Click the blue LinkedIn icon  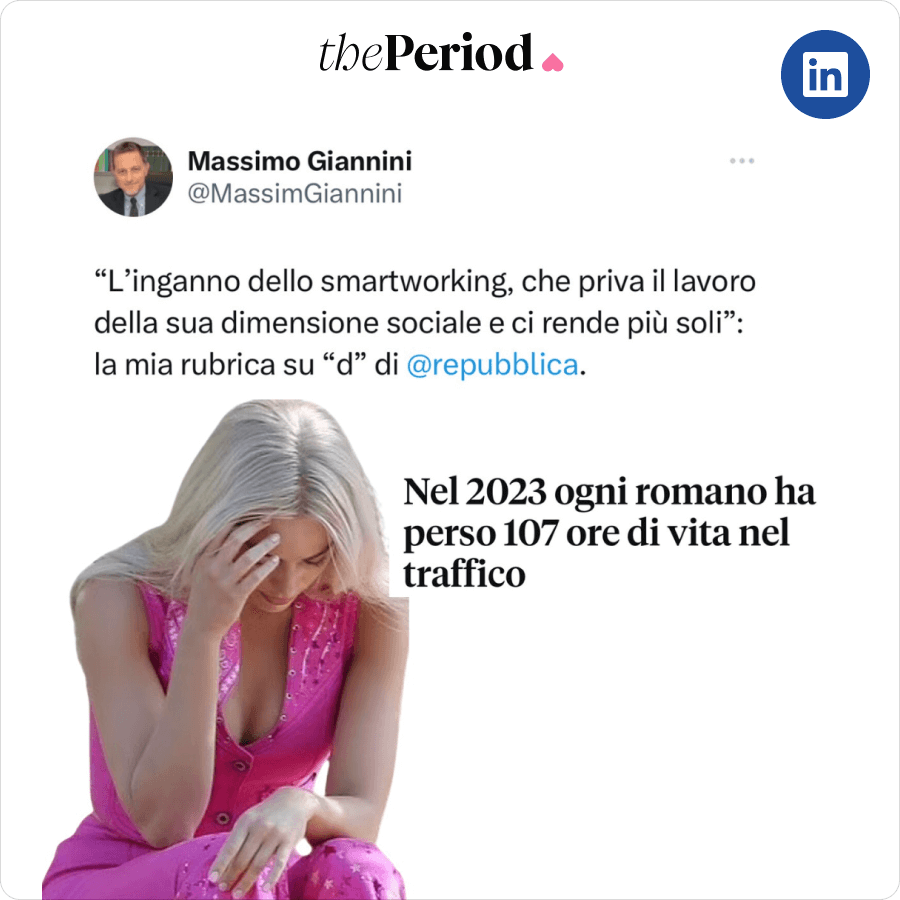pos(825,75)
